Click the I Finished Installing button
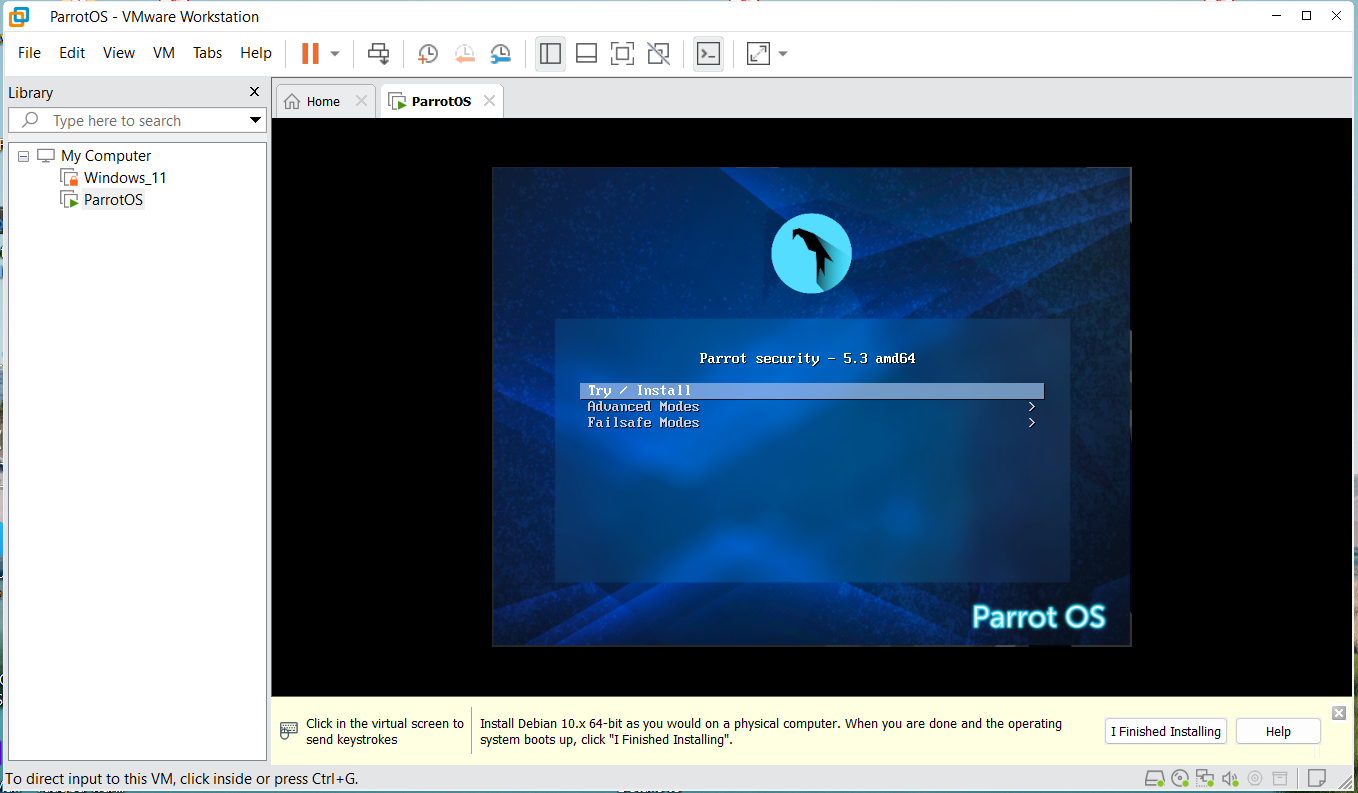The image size is (1358, 793). click(x=1166, y=731)
